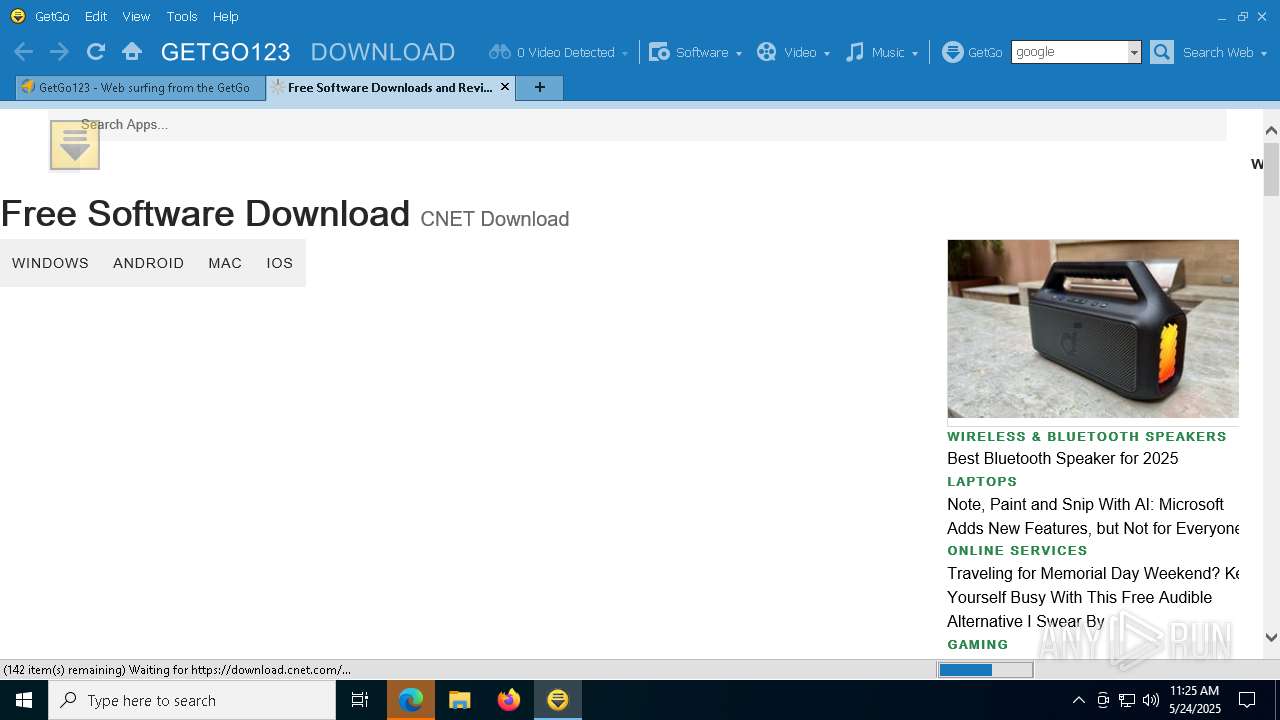Open Windows Start menu
The image size is (1280, 720).
tap(24, 700)
